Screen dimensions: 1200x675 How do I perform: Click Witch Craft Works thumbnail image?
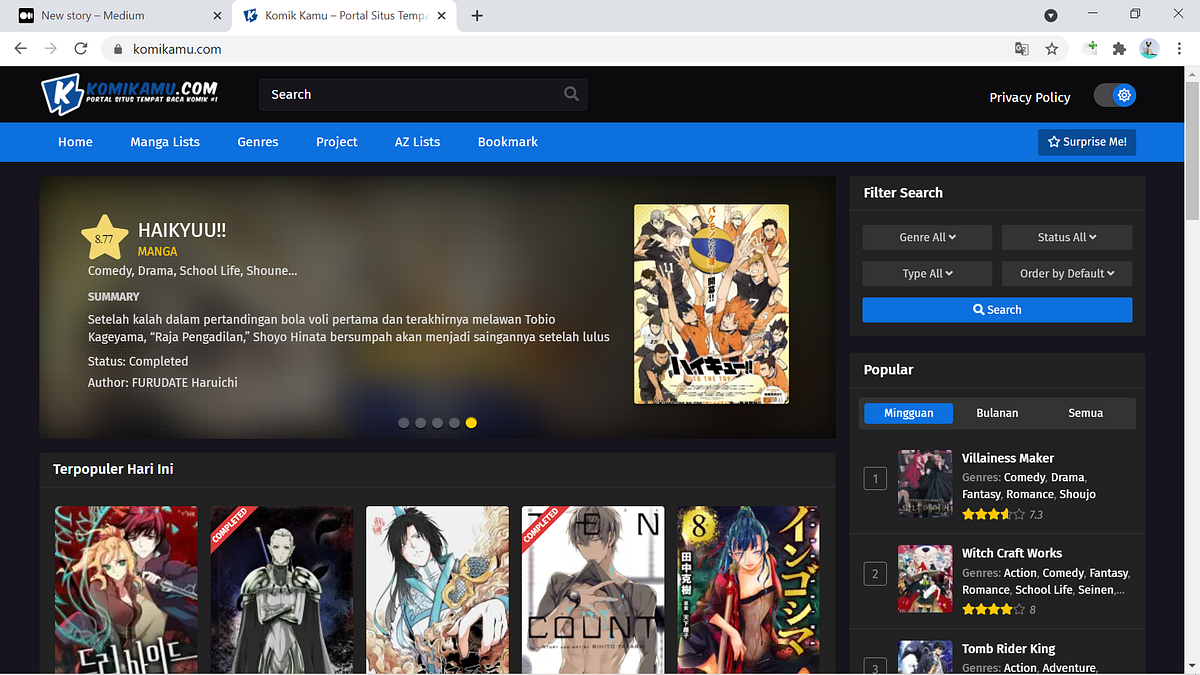pyautogui.click(x=925, y=578)
